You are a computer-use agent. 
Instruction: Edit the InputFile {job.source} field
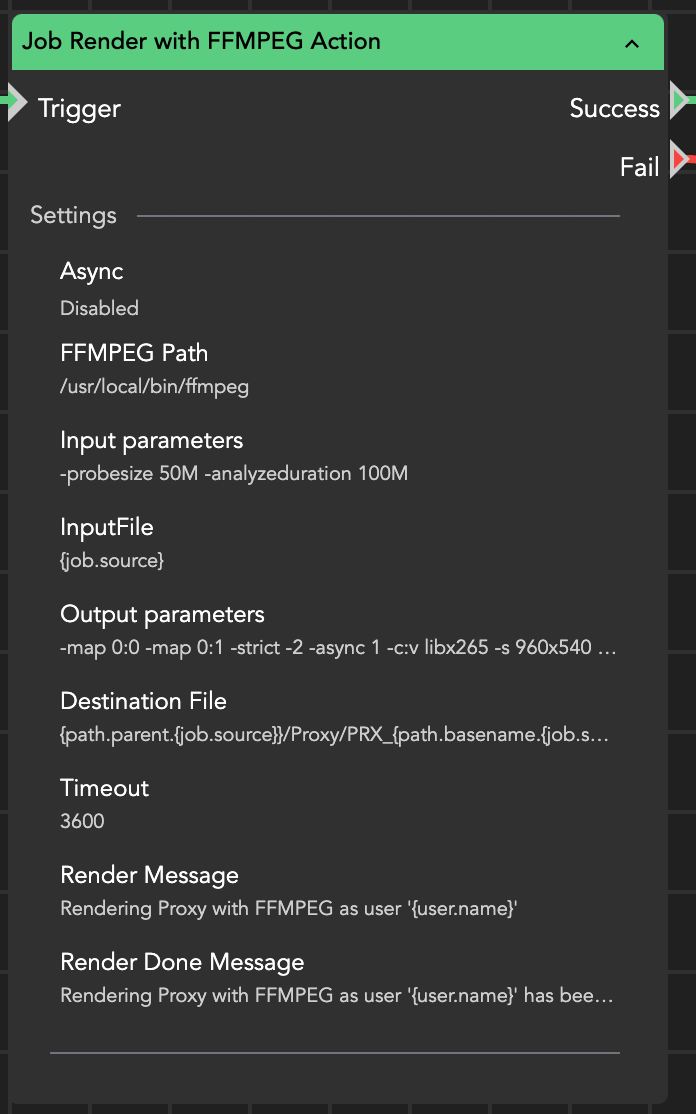point(111,561)
